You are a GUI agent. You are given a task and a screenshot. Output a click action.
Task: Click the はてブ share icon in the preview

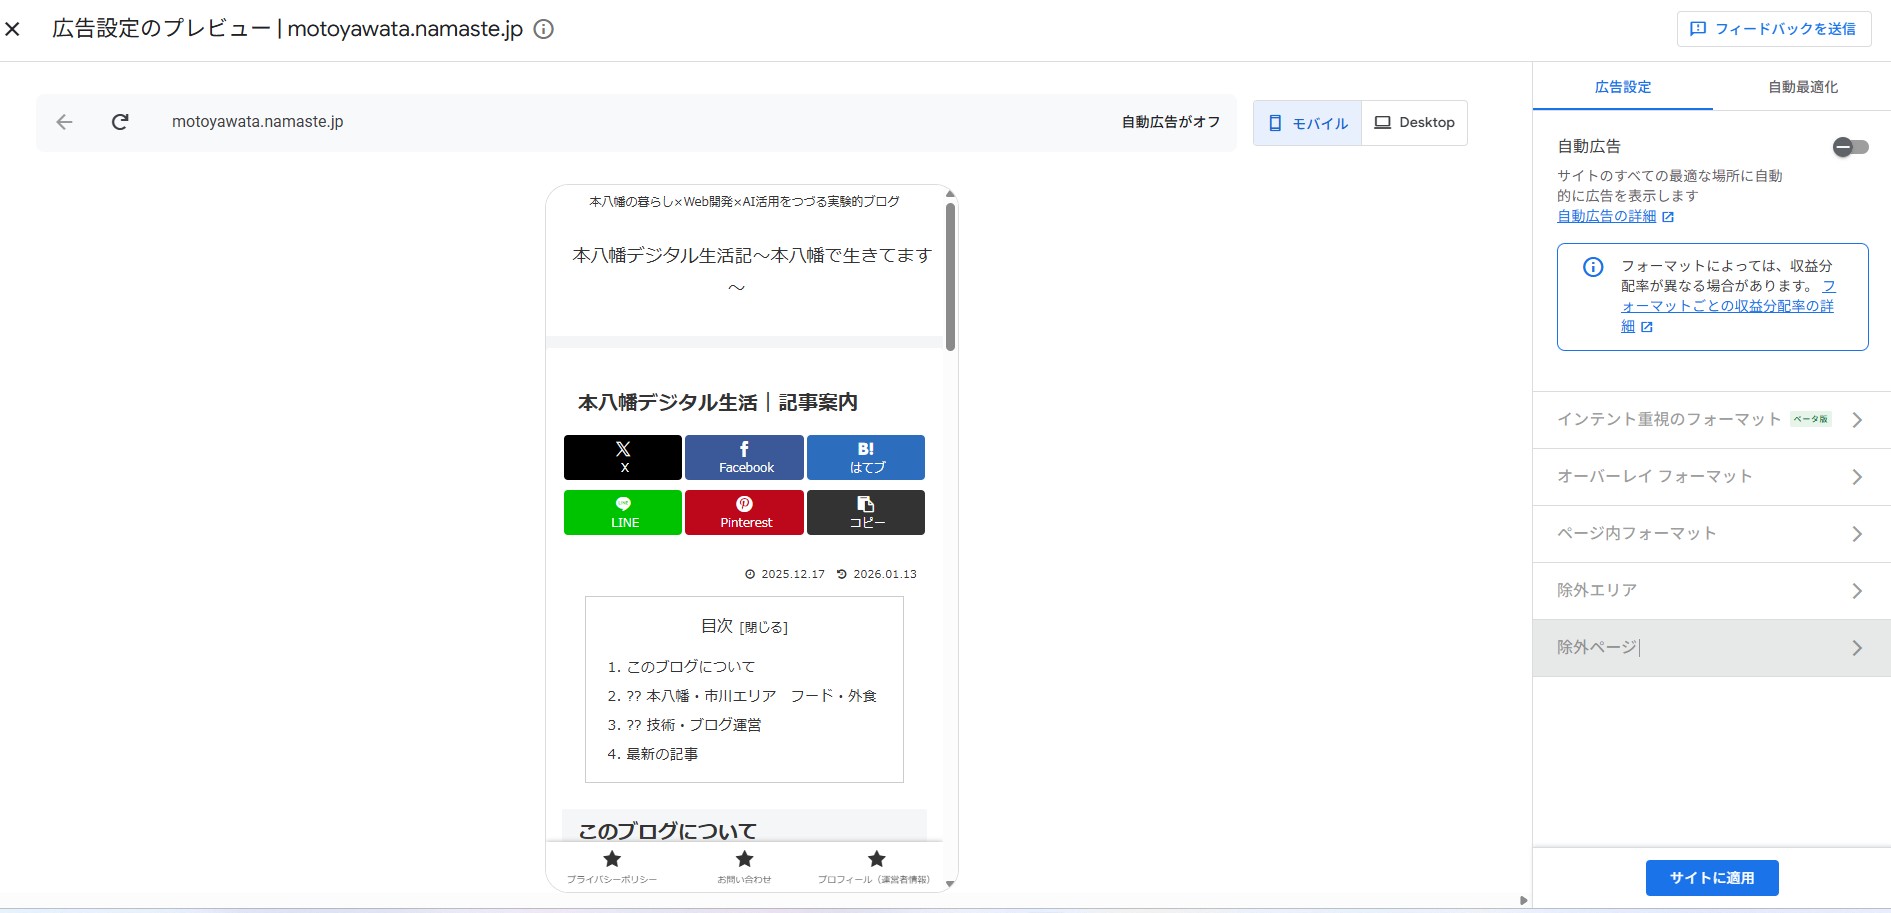point(866,457)
